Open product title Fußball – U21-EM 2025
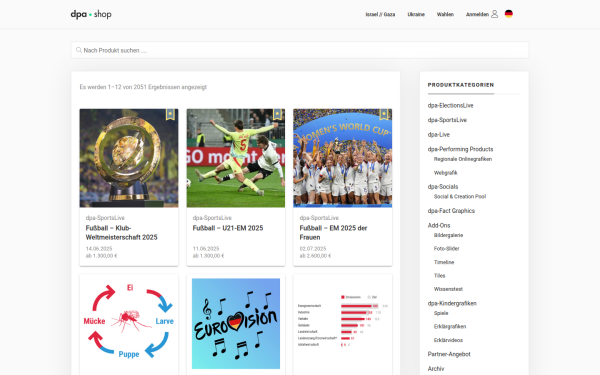This screenshot has width=600, height=375. (228, 228)
